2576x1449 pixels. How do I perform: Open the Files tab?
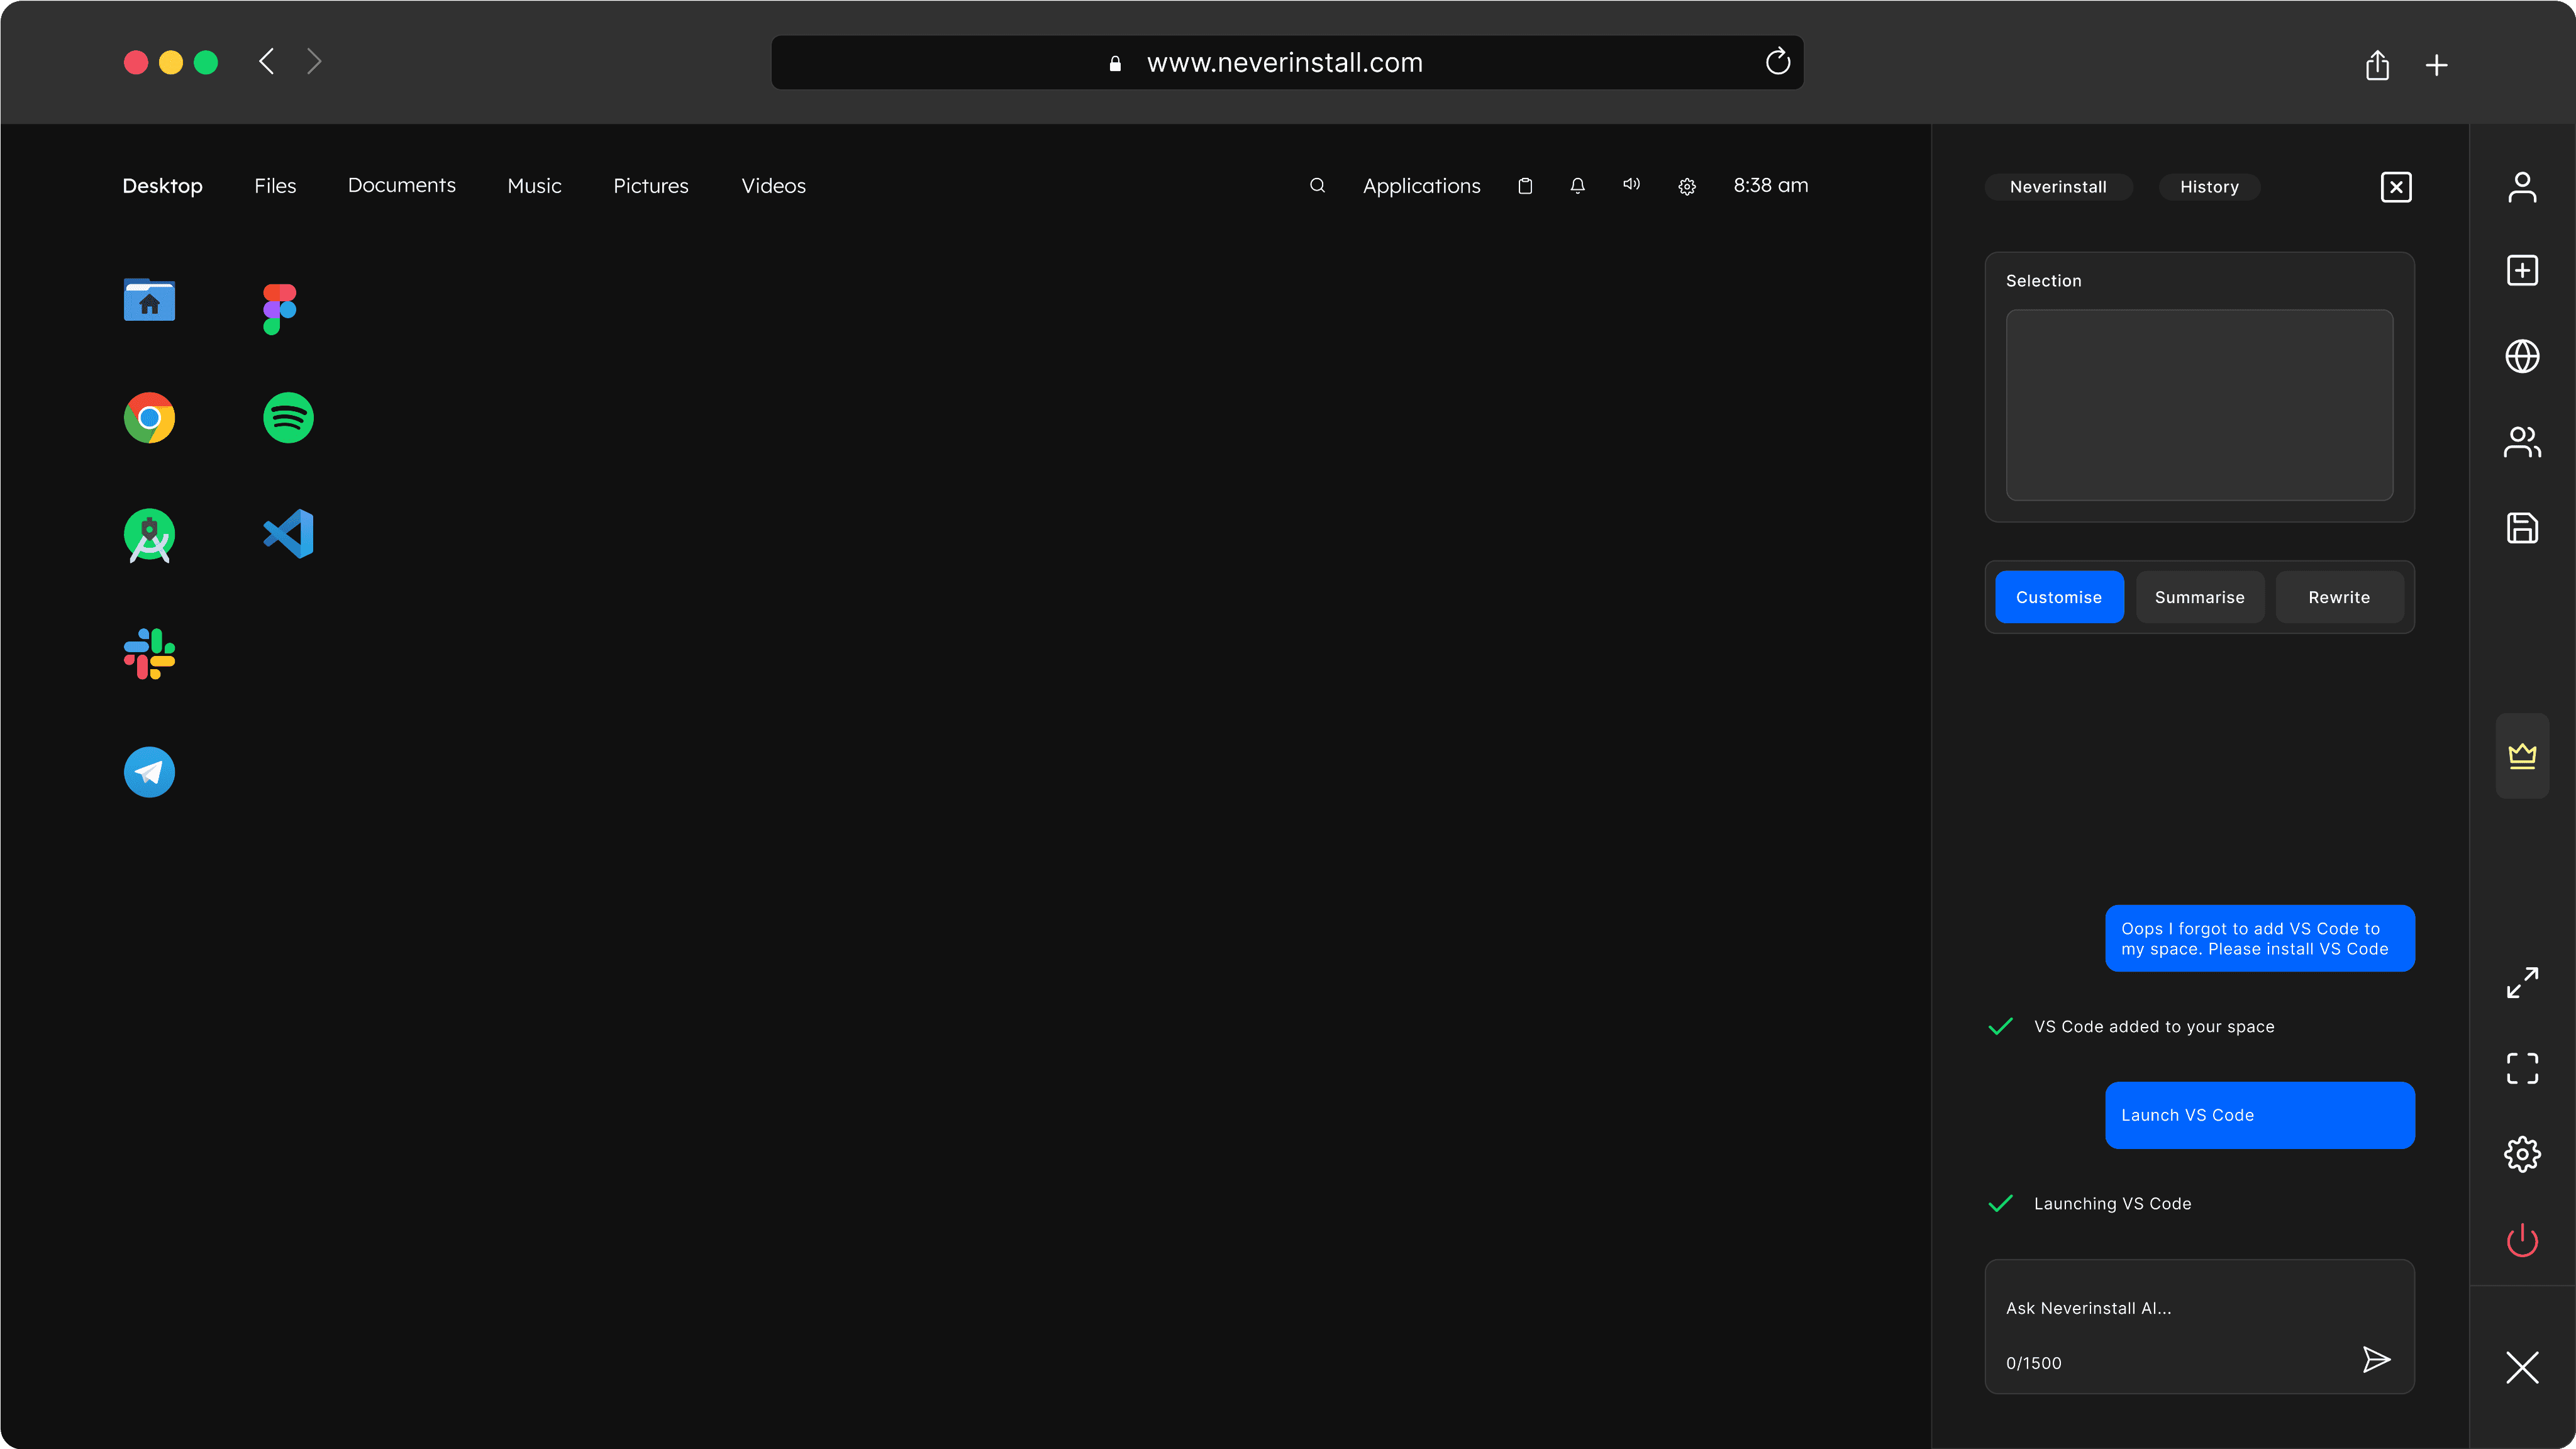point(275,186)
